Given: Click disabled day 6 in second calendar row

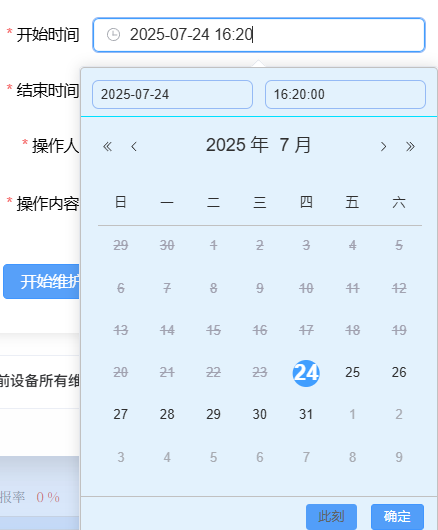Looking at the screenshot, I should pos(121,288).
